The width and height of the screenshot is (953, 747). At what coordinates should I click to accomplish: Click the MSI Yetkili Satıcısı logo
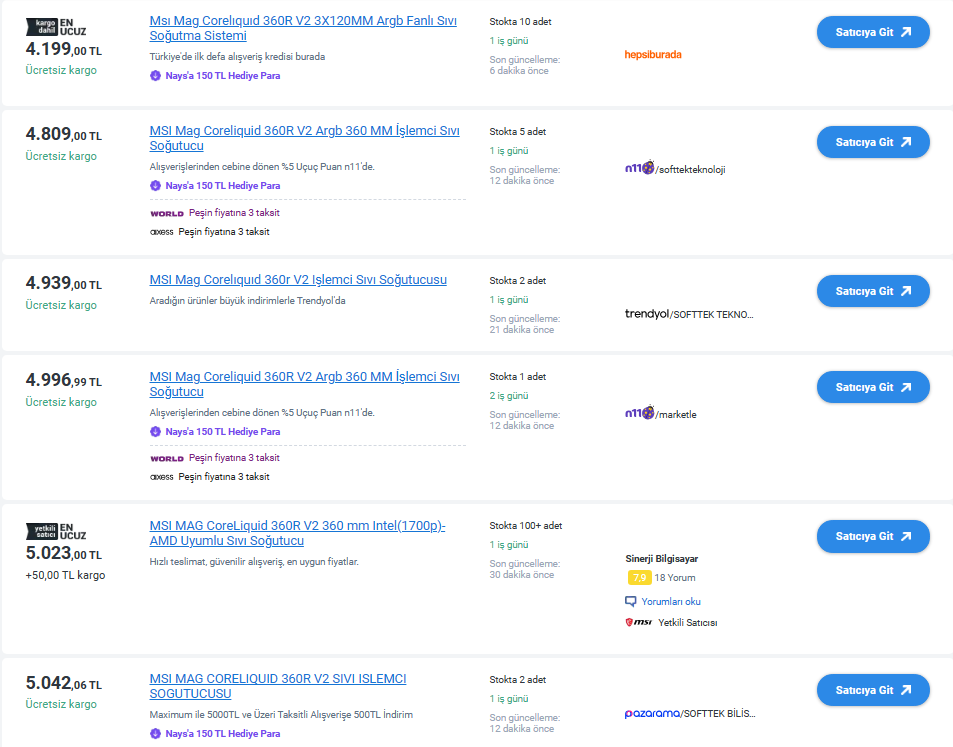coord(638,622)
